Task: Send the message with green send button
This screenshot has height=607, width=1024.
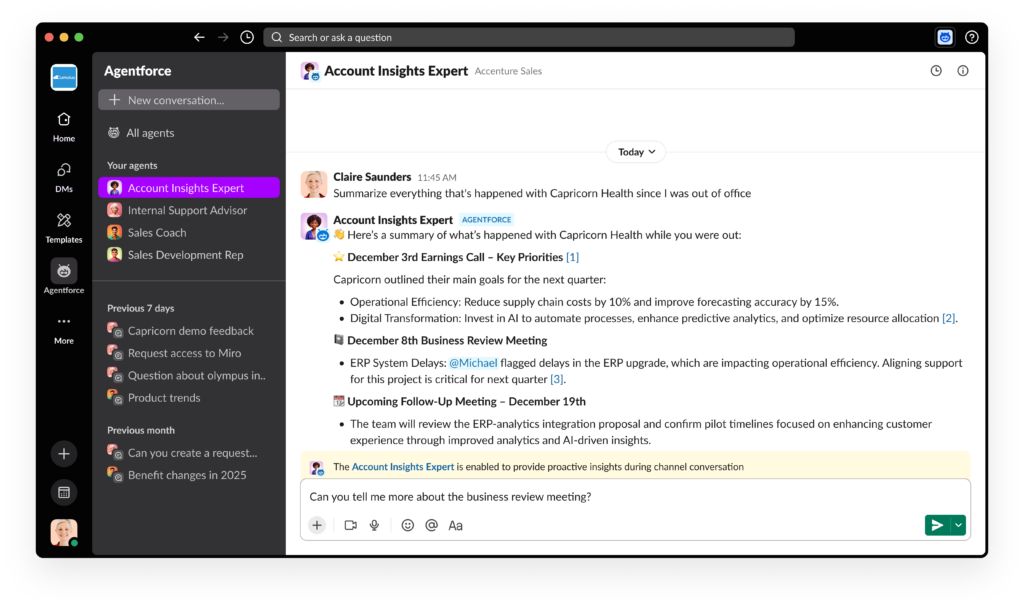Action: pos(937,525)
